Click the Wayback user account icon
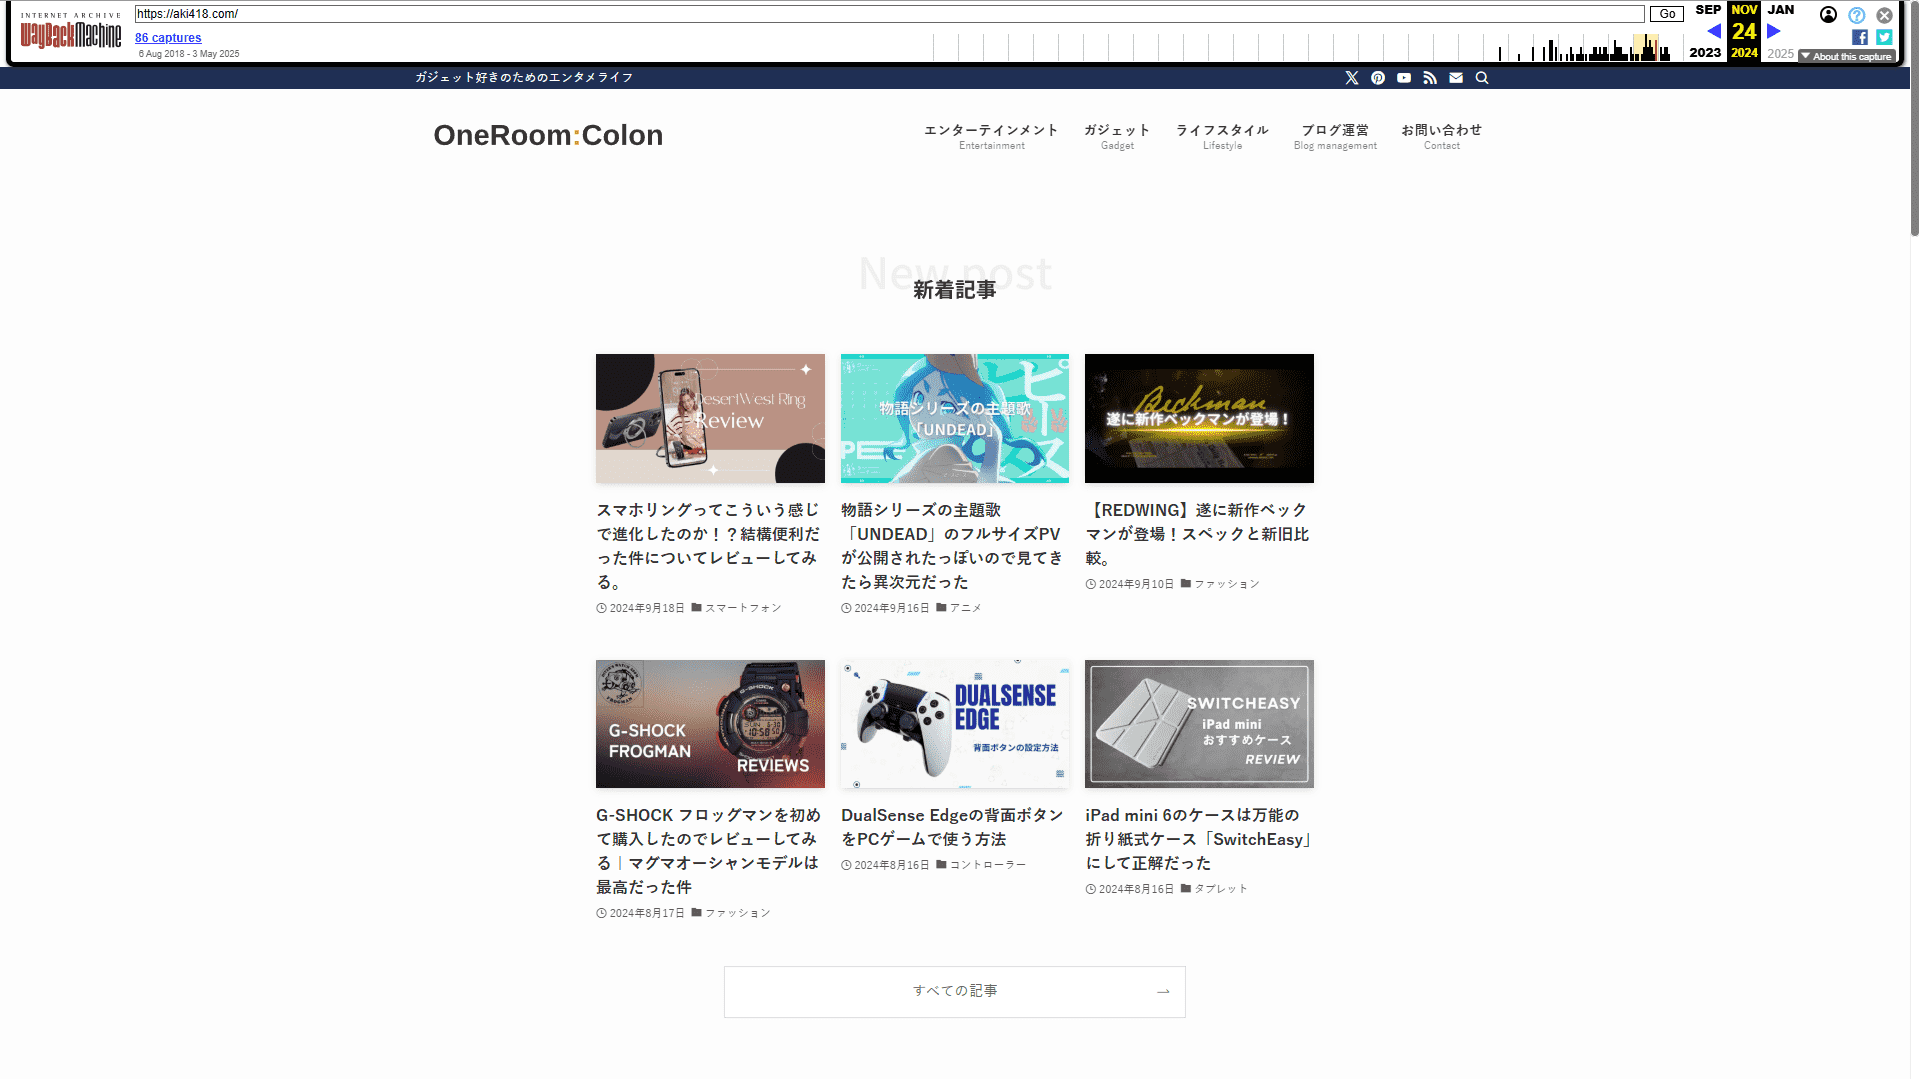The height and width of the screenshot is (1079, 1919). click(1828, 15)
